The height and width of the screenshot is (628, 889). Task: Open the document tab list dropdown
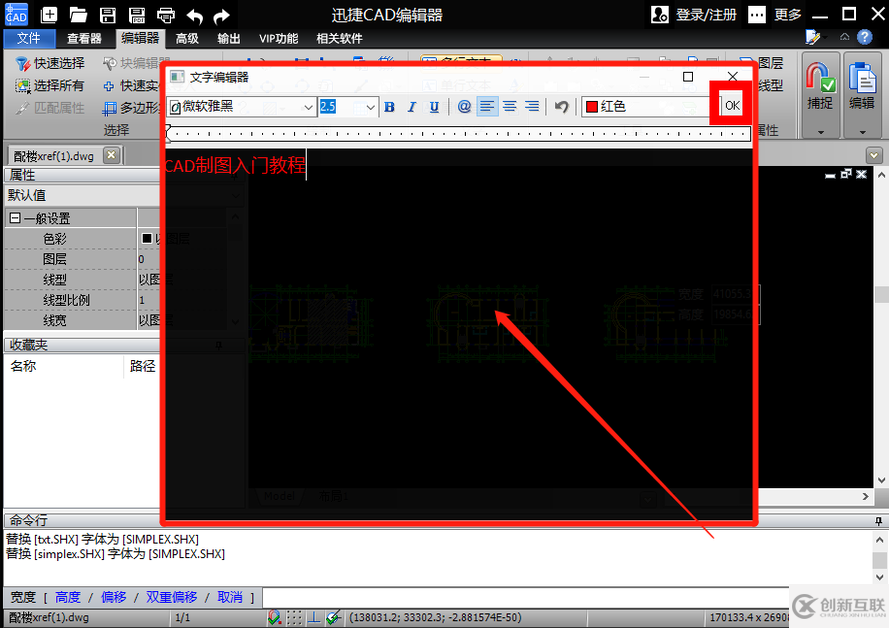pyautogui.click(x=874, y=155)
